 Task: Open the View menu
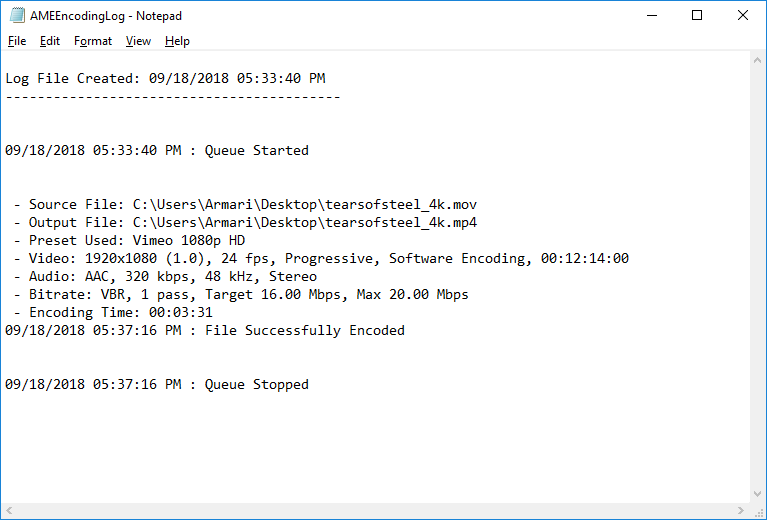coord(138,41)
